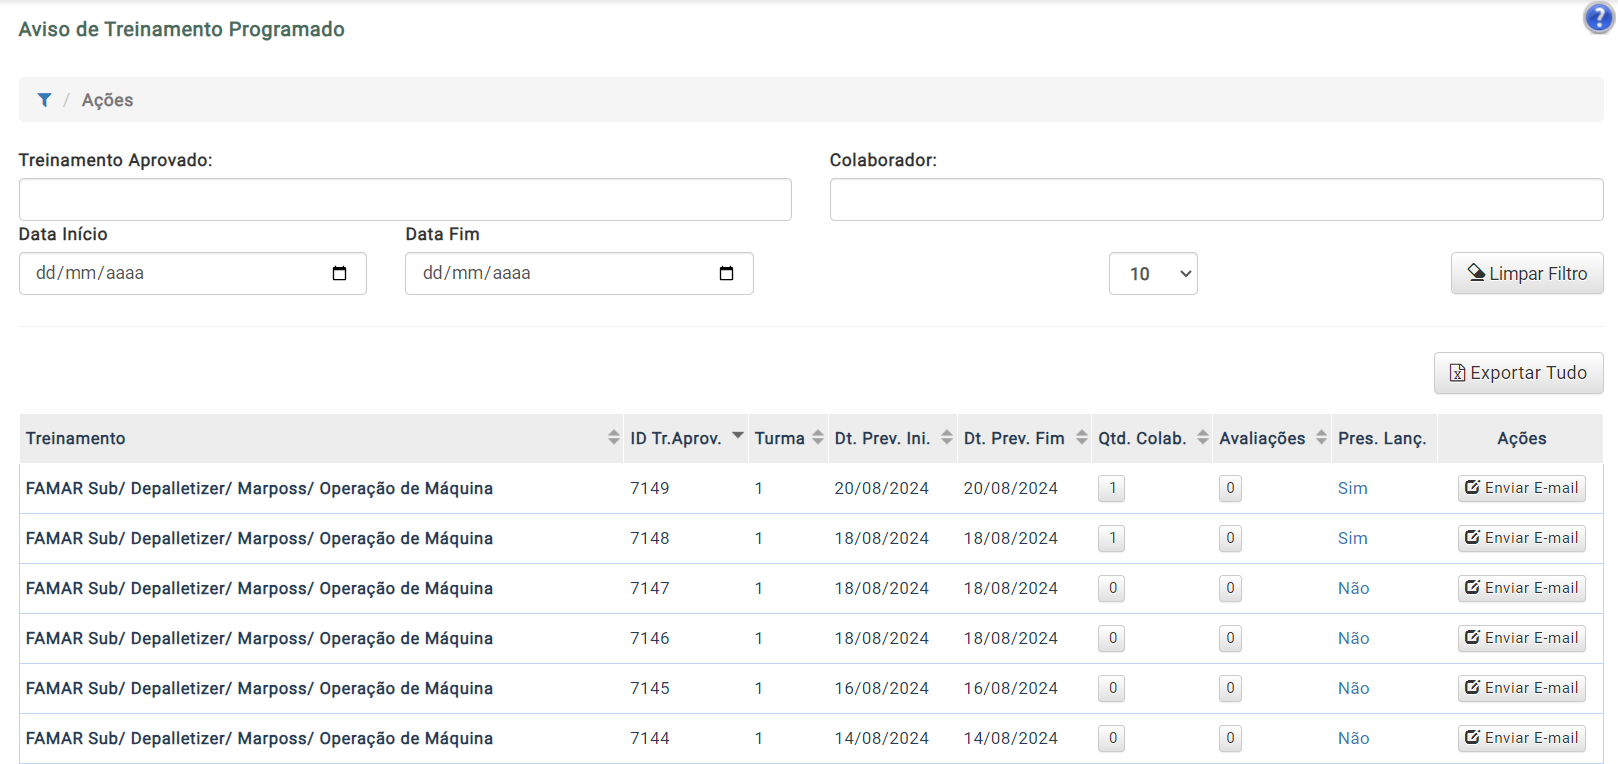Sort table by Dt. Prev. Fim arrows
This screenshot has height=764, width=1618.
pos(1081,438)
